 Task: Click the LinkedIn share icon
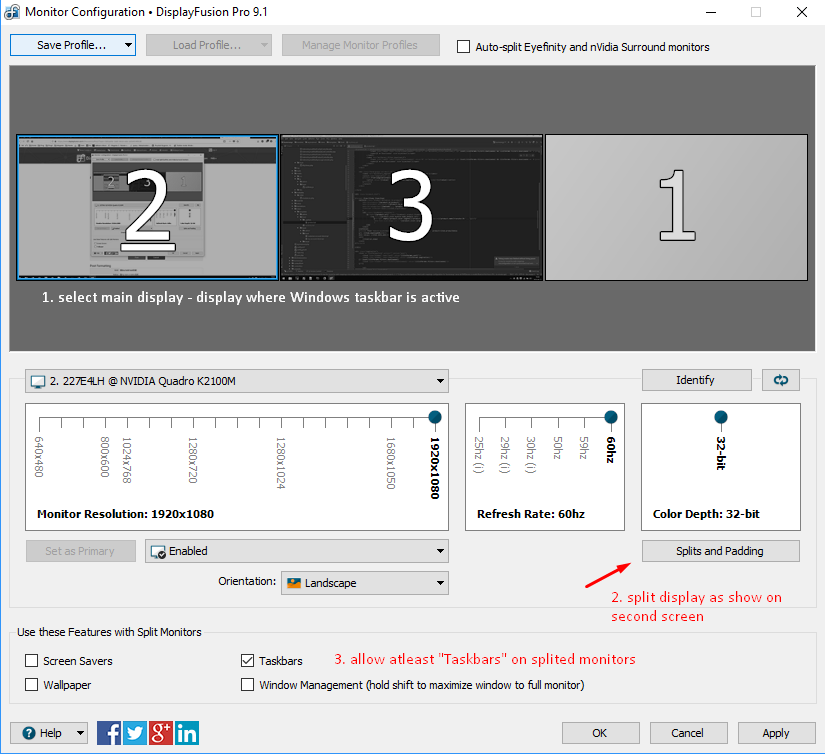click(x=187, y=733)
